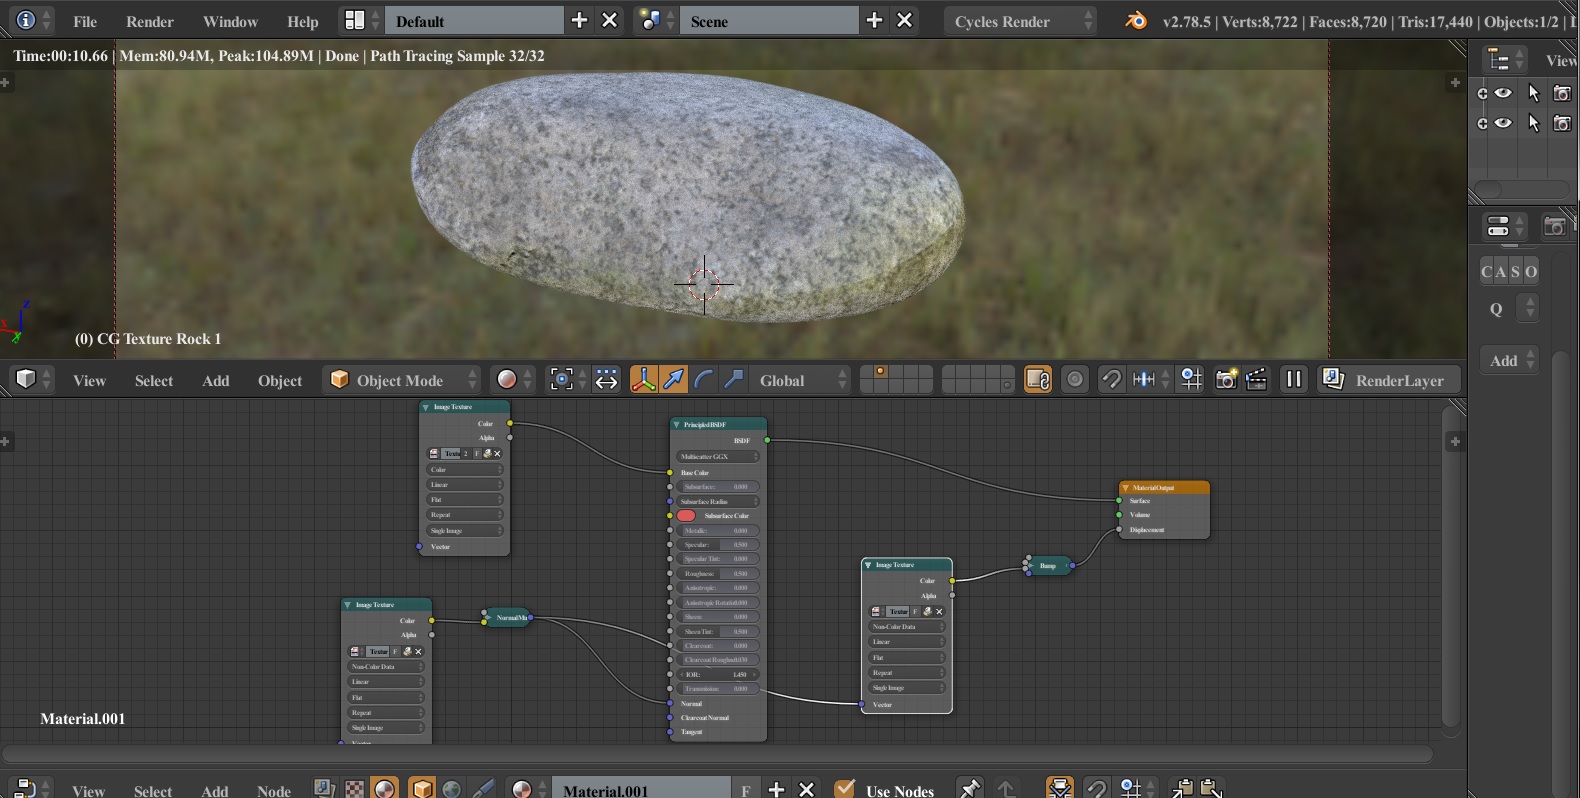Image resolution: width=1580 pixels, height=798 pixels.
Task: Click the OpenGL render image camera icon
Action: 1226,379
